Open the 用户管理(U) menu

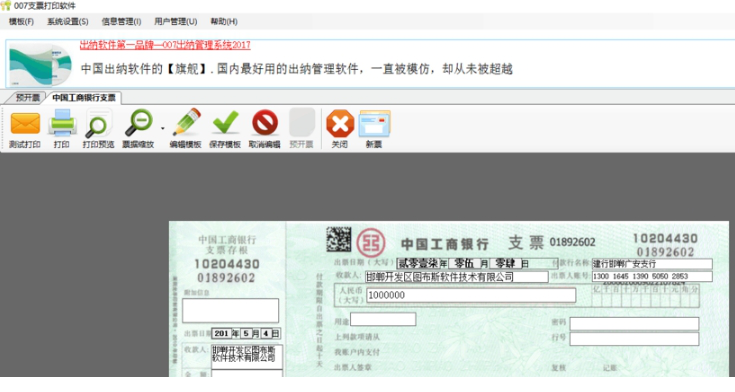[x=176, y=22]
